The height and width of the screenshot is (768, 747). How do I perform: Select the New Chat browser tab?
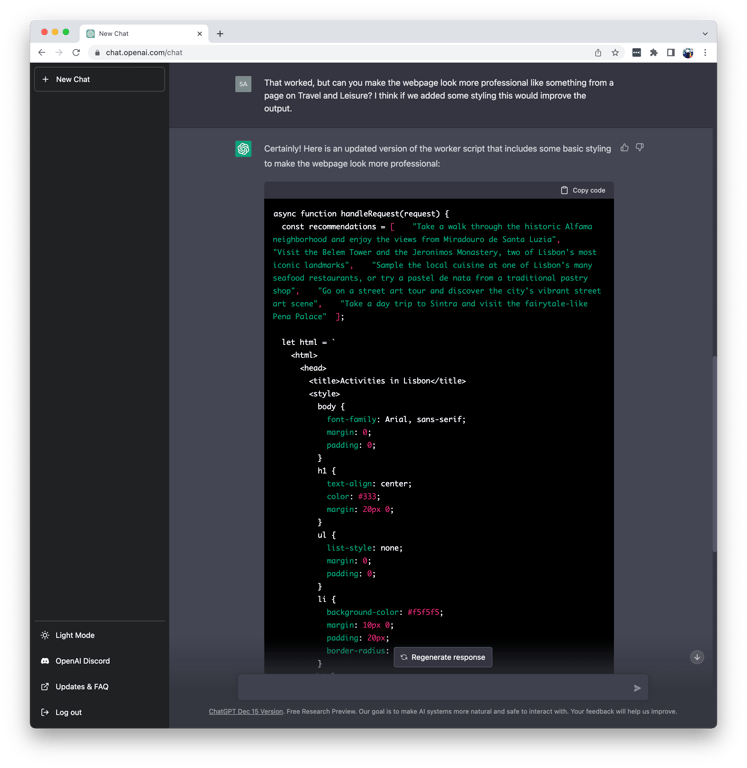coord(144,34)
